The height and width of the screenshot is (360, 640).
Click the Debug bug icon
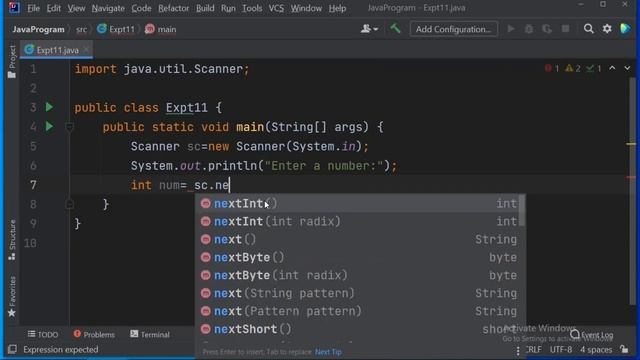tap(529, 29)
